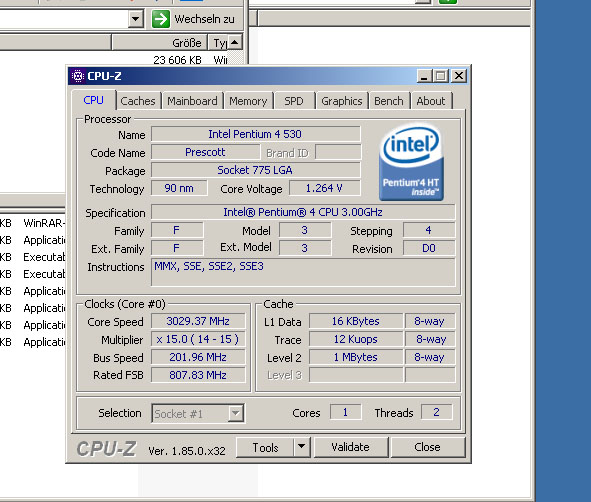Click the Close button in CPU-Z
The width and height of the screenshot is (591, 502).
[427, 447]
